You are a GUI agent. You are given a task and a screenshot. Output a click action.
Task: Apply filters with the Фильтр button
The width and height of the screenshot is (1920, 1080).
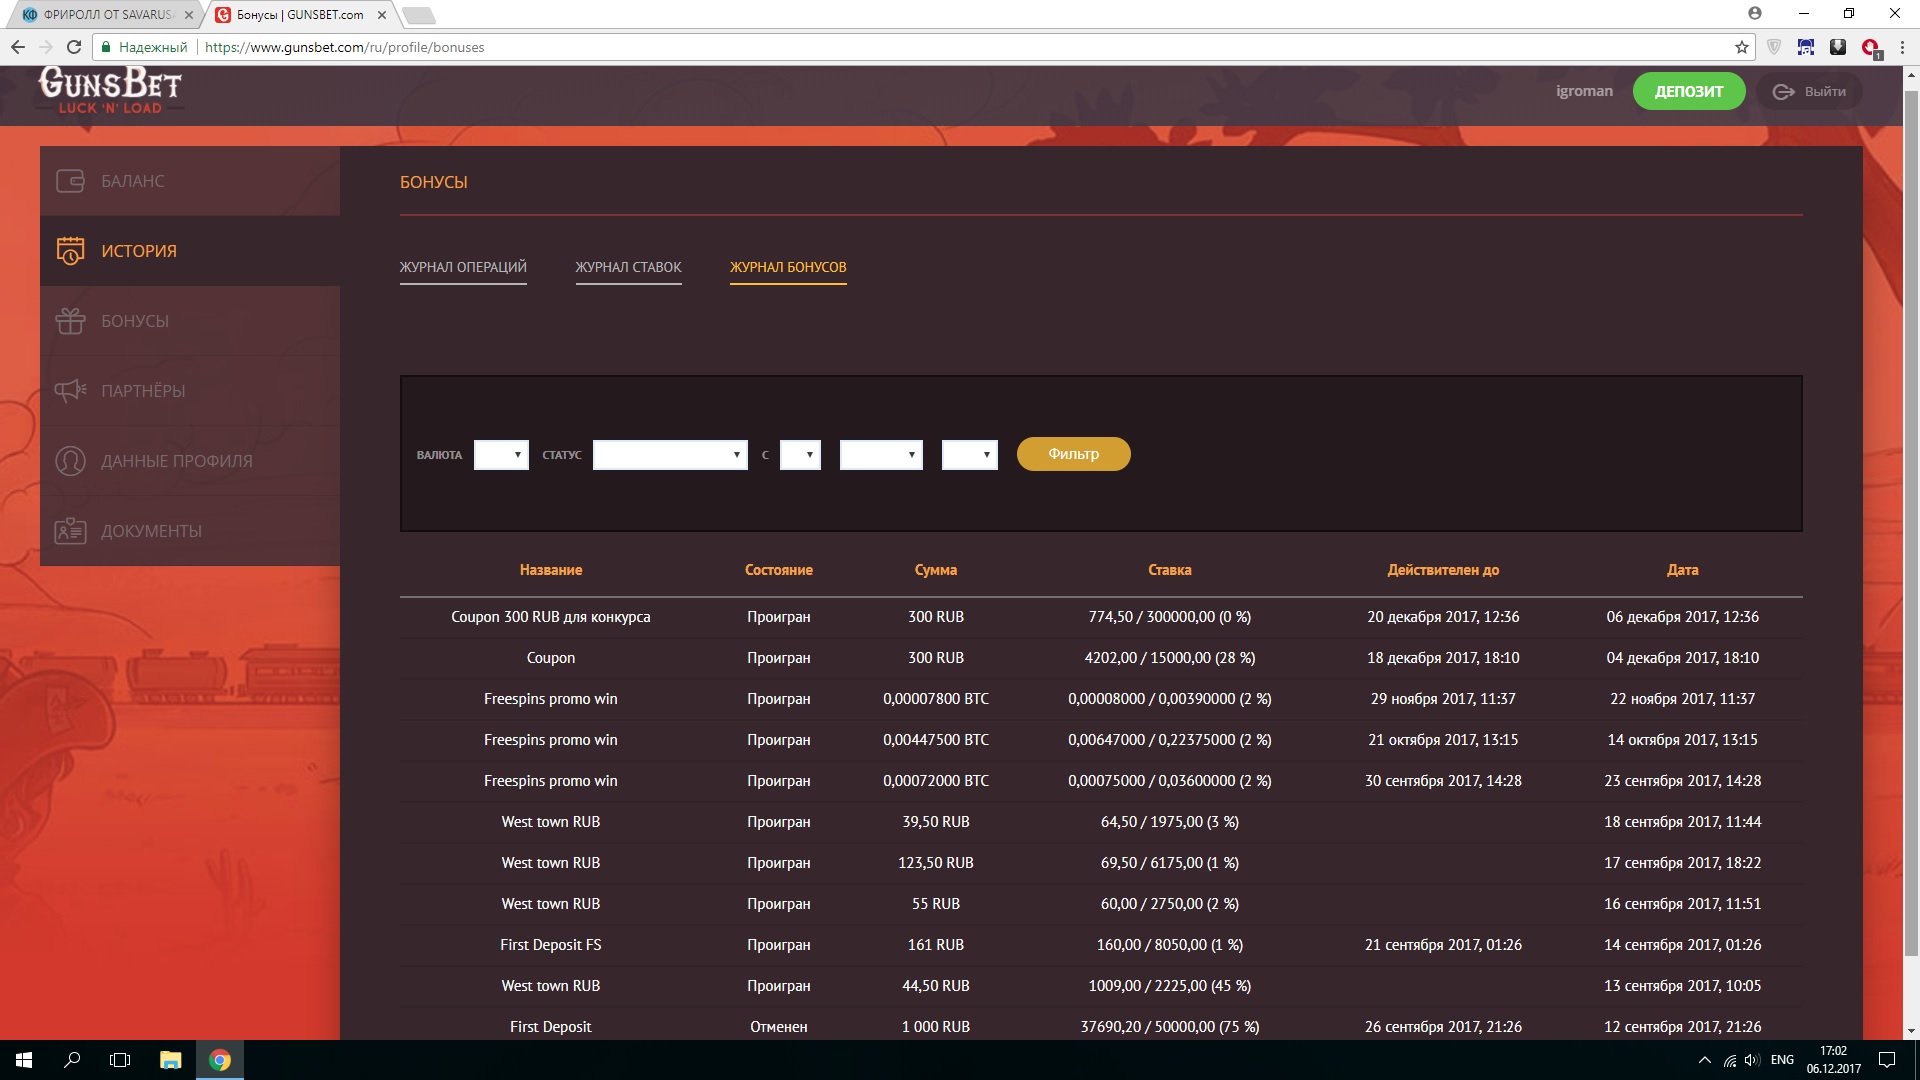coord(1073,454)
